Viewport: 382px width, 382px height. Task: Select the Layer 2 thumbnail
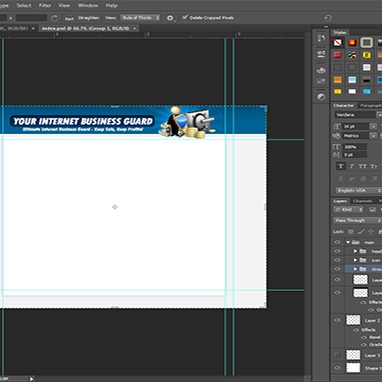tap(353, 320)
